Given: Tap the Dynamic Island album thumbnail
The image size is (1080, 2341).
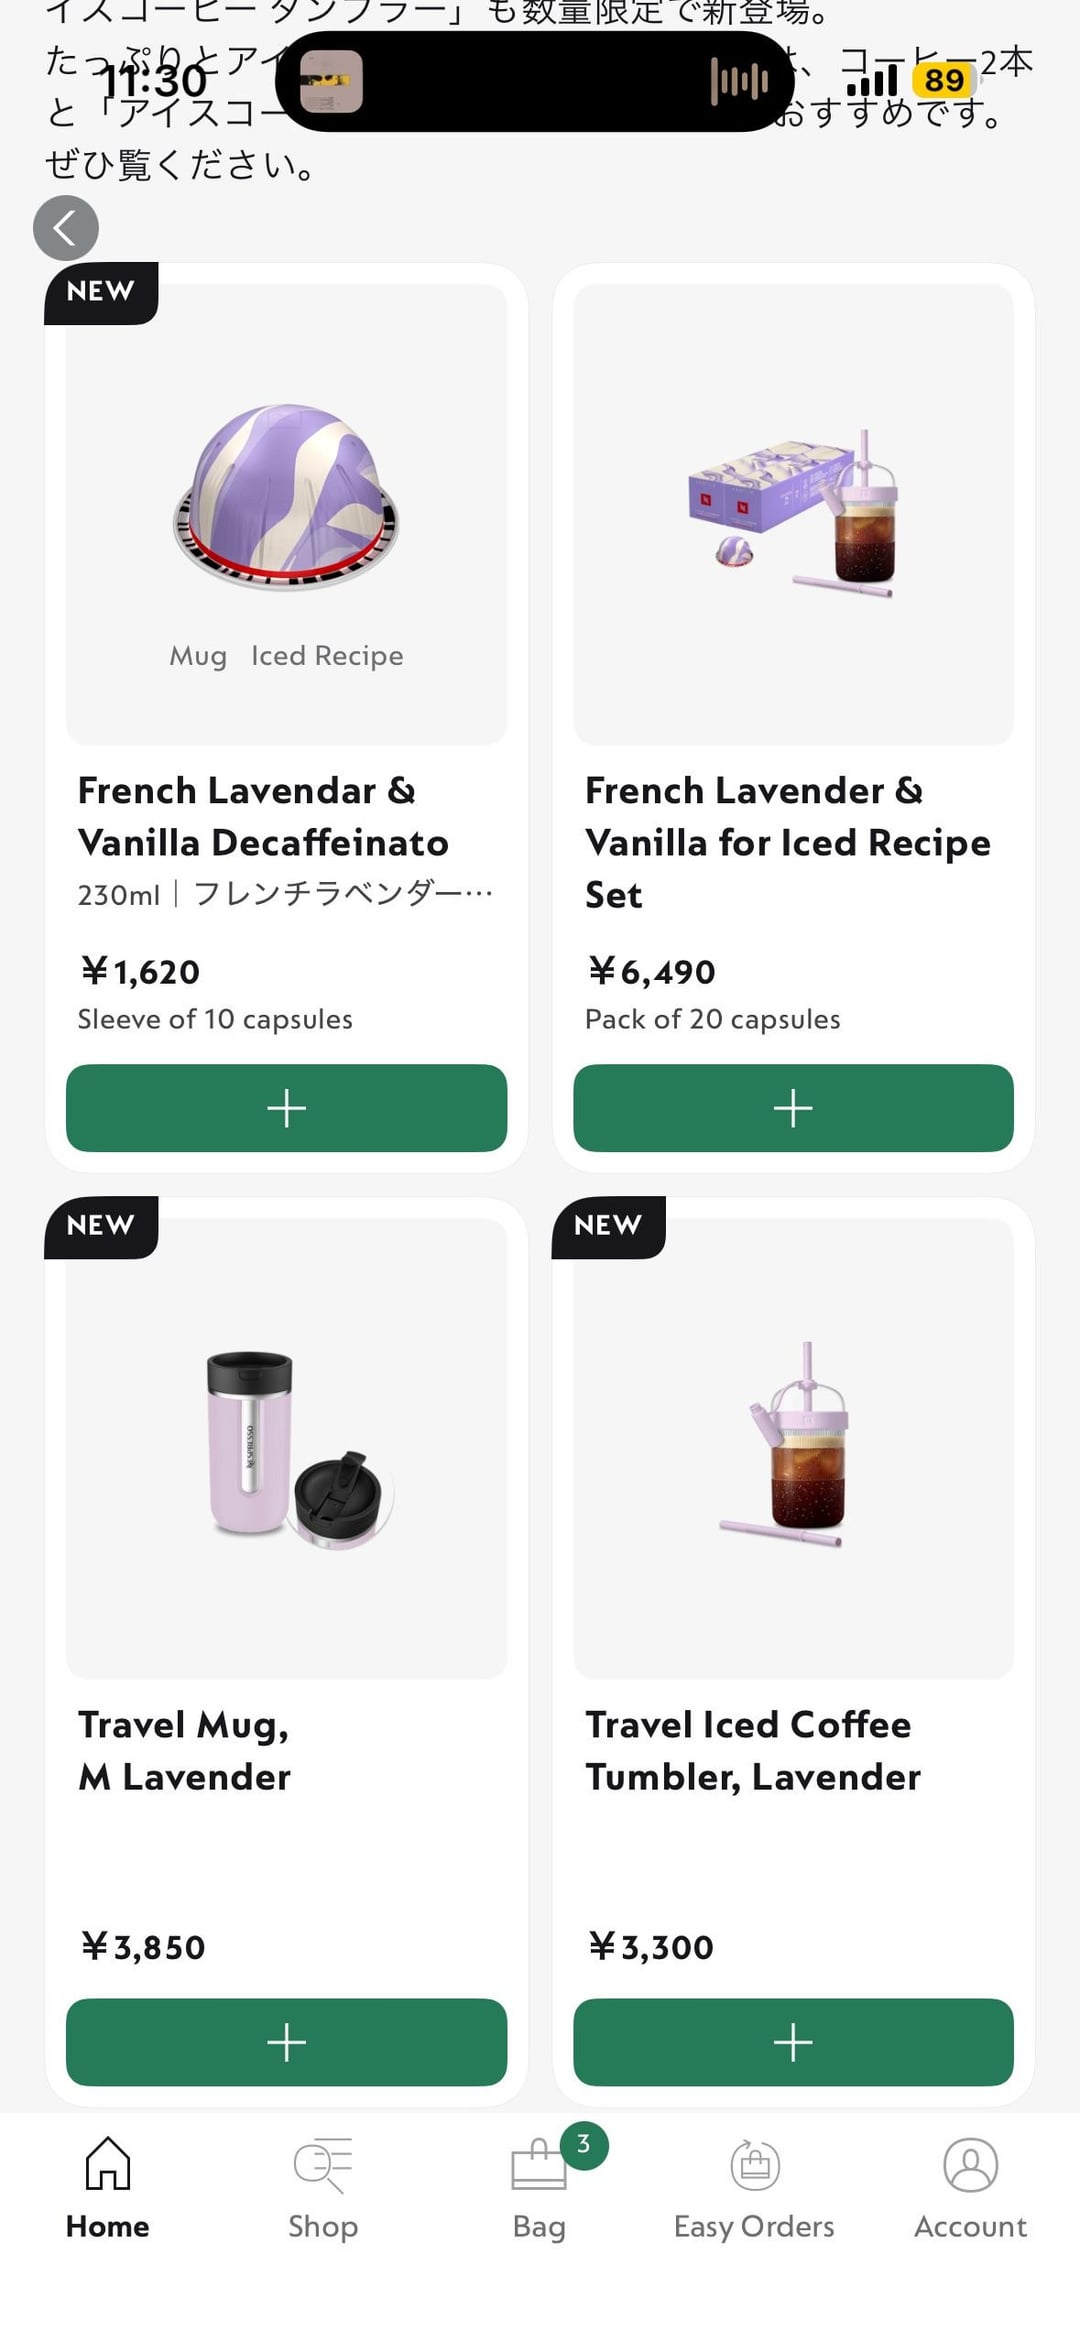Looking at the screenshot, I should (x=332, y=82).
